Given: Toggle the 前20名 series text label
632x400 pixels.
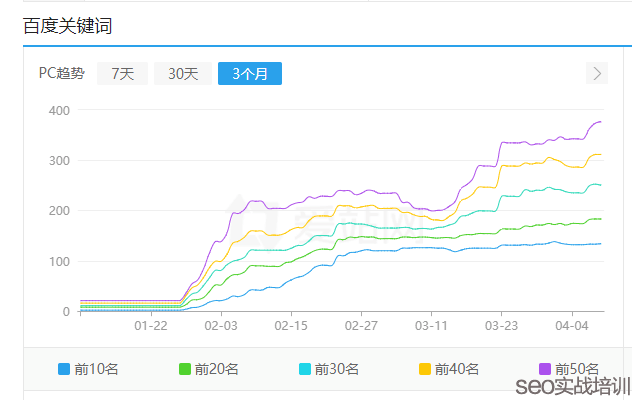Looking at the screenshot, I should (x=218, y=369).
